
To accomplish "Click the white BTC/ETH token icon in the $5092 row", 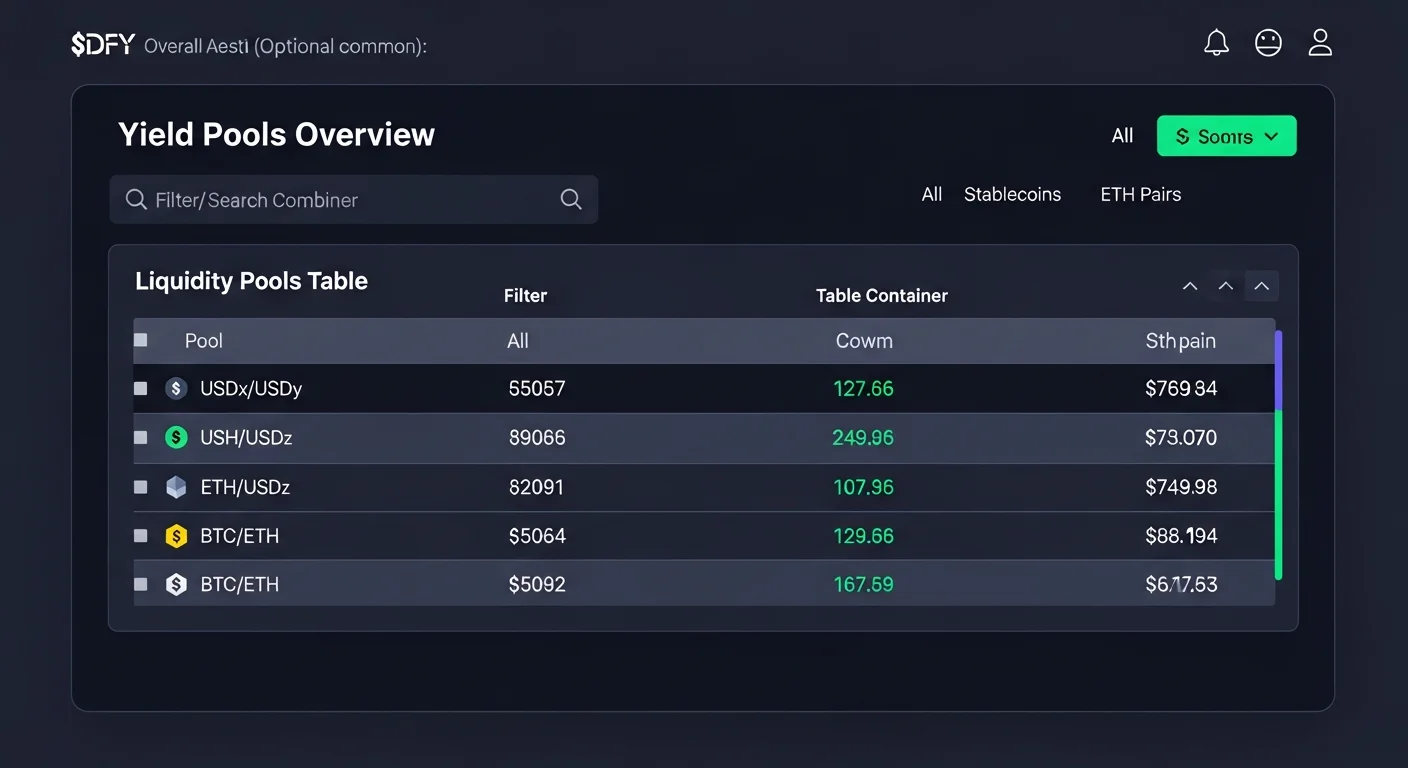I will (x=176, y=584).
